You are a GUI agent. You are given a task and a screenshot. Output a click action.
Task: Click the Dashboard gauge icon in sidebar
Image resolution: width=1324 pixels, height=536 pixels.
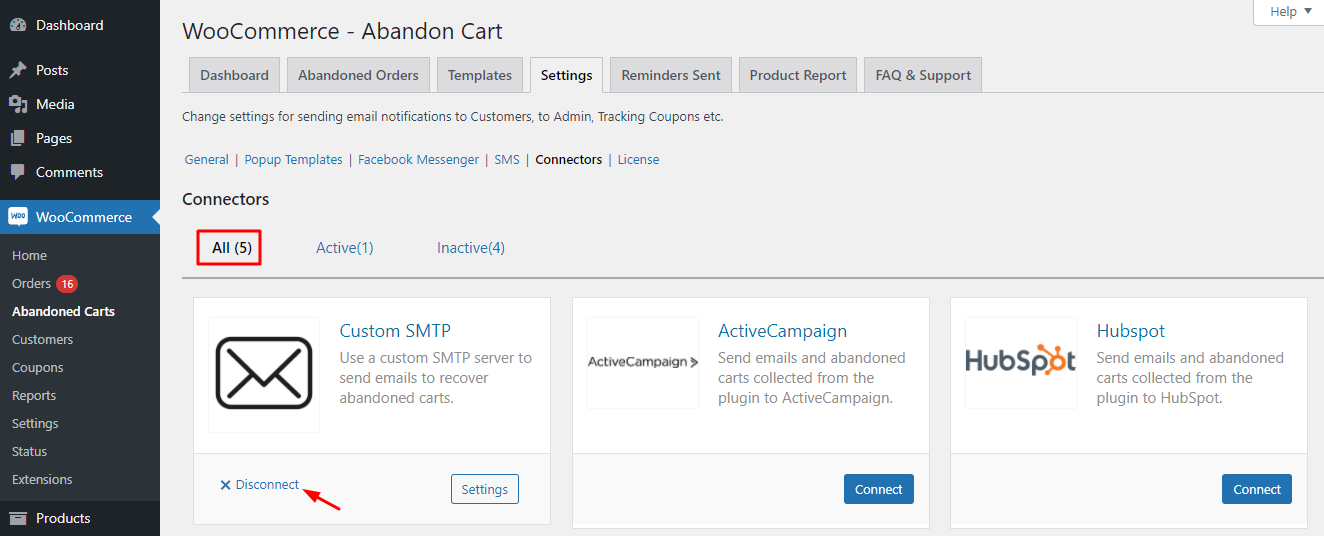click(x=18, y=25)
